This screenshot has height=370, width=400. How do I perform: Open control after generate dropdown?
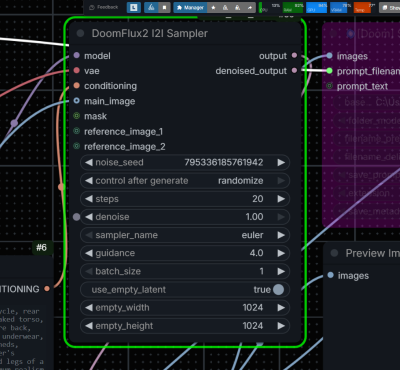tap(185, 180)
